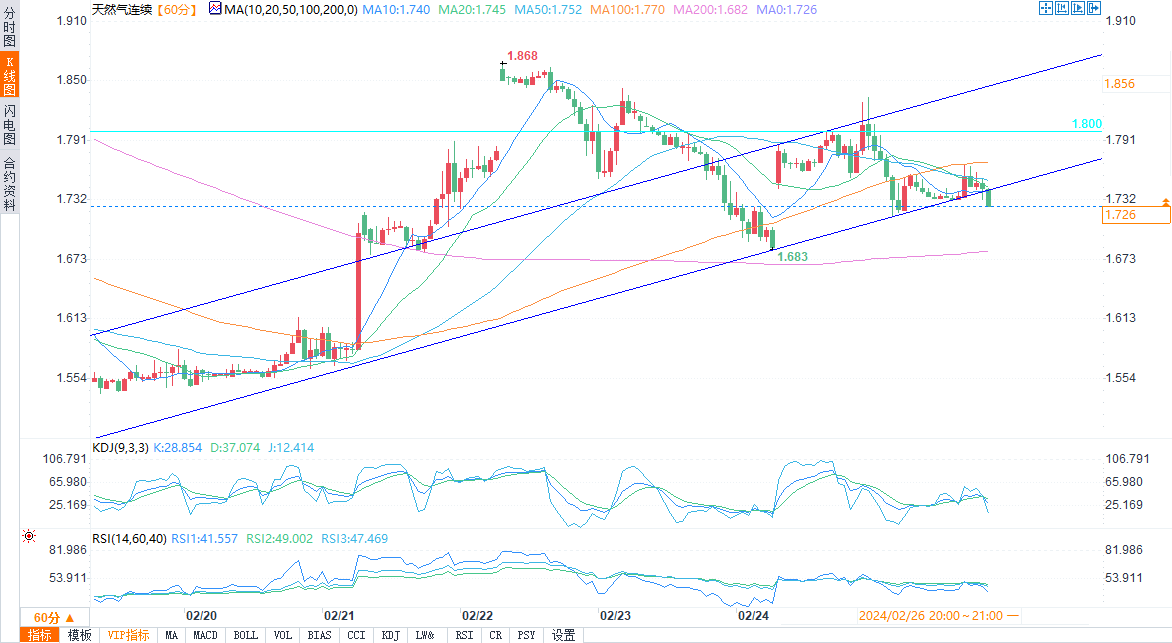1172x643 pixels.
Task: Click the K:28.854 value
Action: point(178,448)
